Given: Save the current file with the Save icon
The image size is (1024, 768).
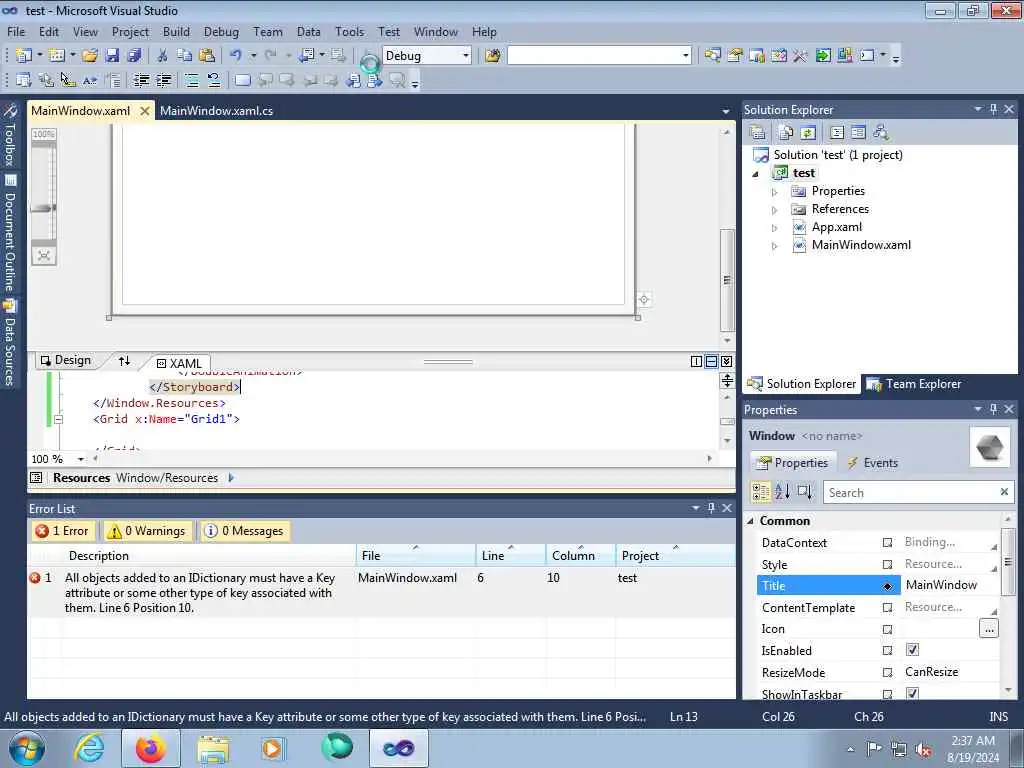Looking at the screenshot, I should (x=112, y=56).
